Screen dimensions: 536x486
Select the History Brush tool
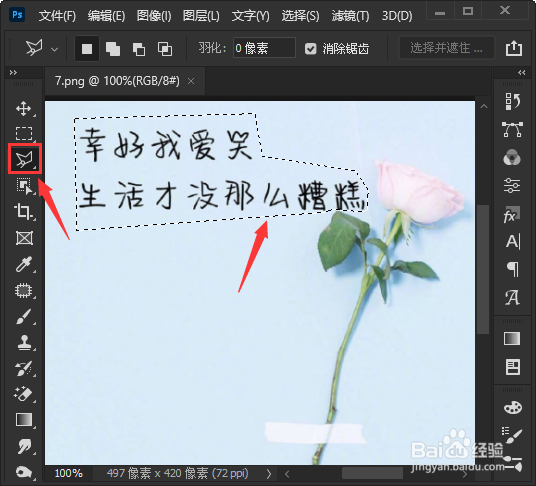pyautogui.click(x=24, y=369)
